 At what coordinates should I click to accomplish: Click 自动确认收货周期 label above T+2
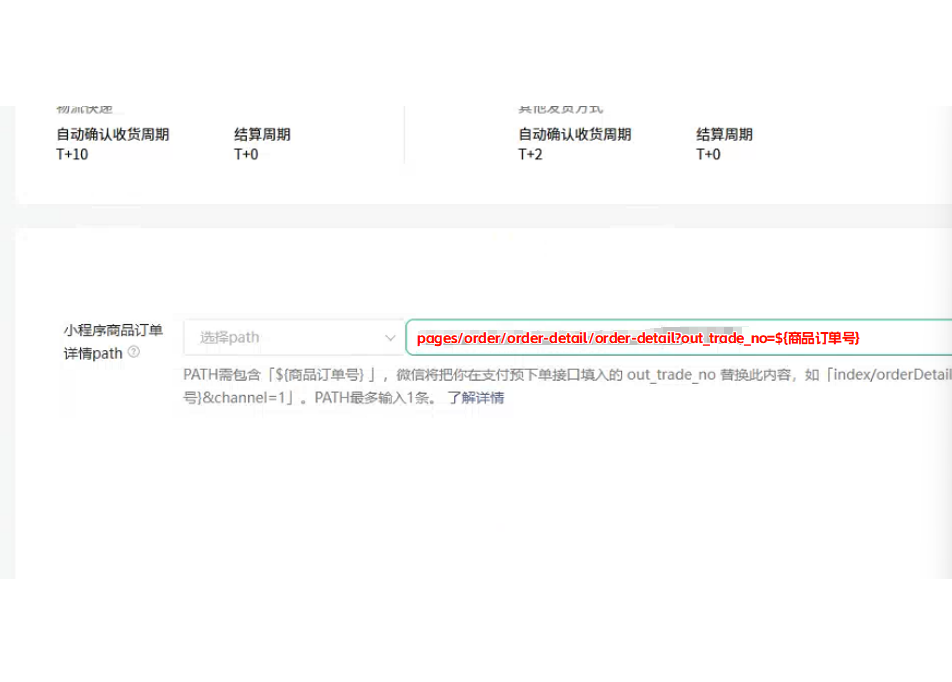[574, 135]
